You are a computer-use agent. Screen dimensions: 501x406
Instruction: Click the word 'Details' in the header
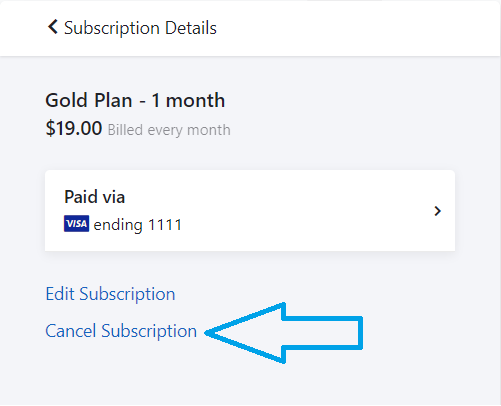[x=191, y=28]
